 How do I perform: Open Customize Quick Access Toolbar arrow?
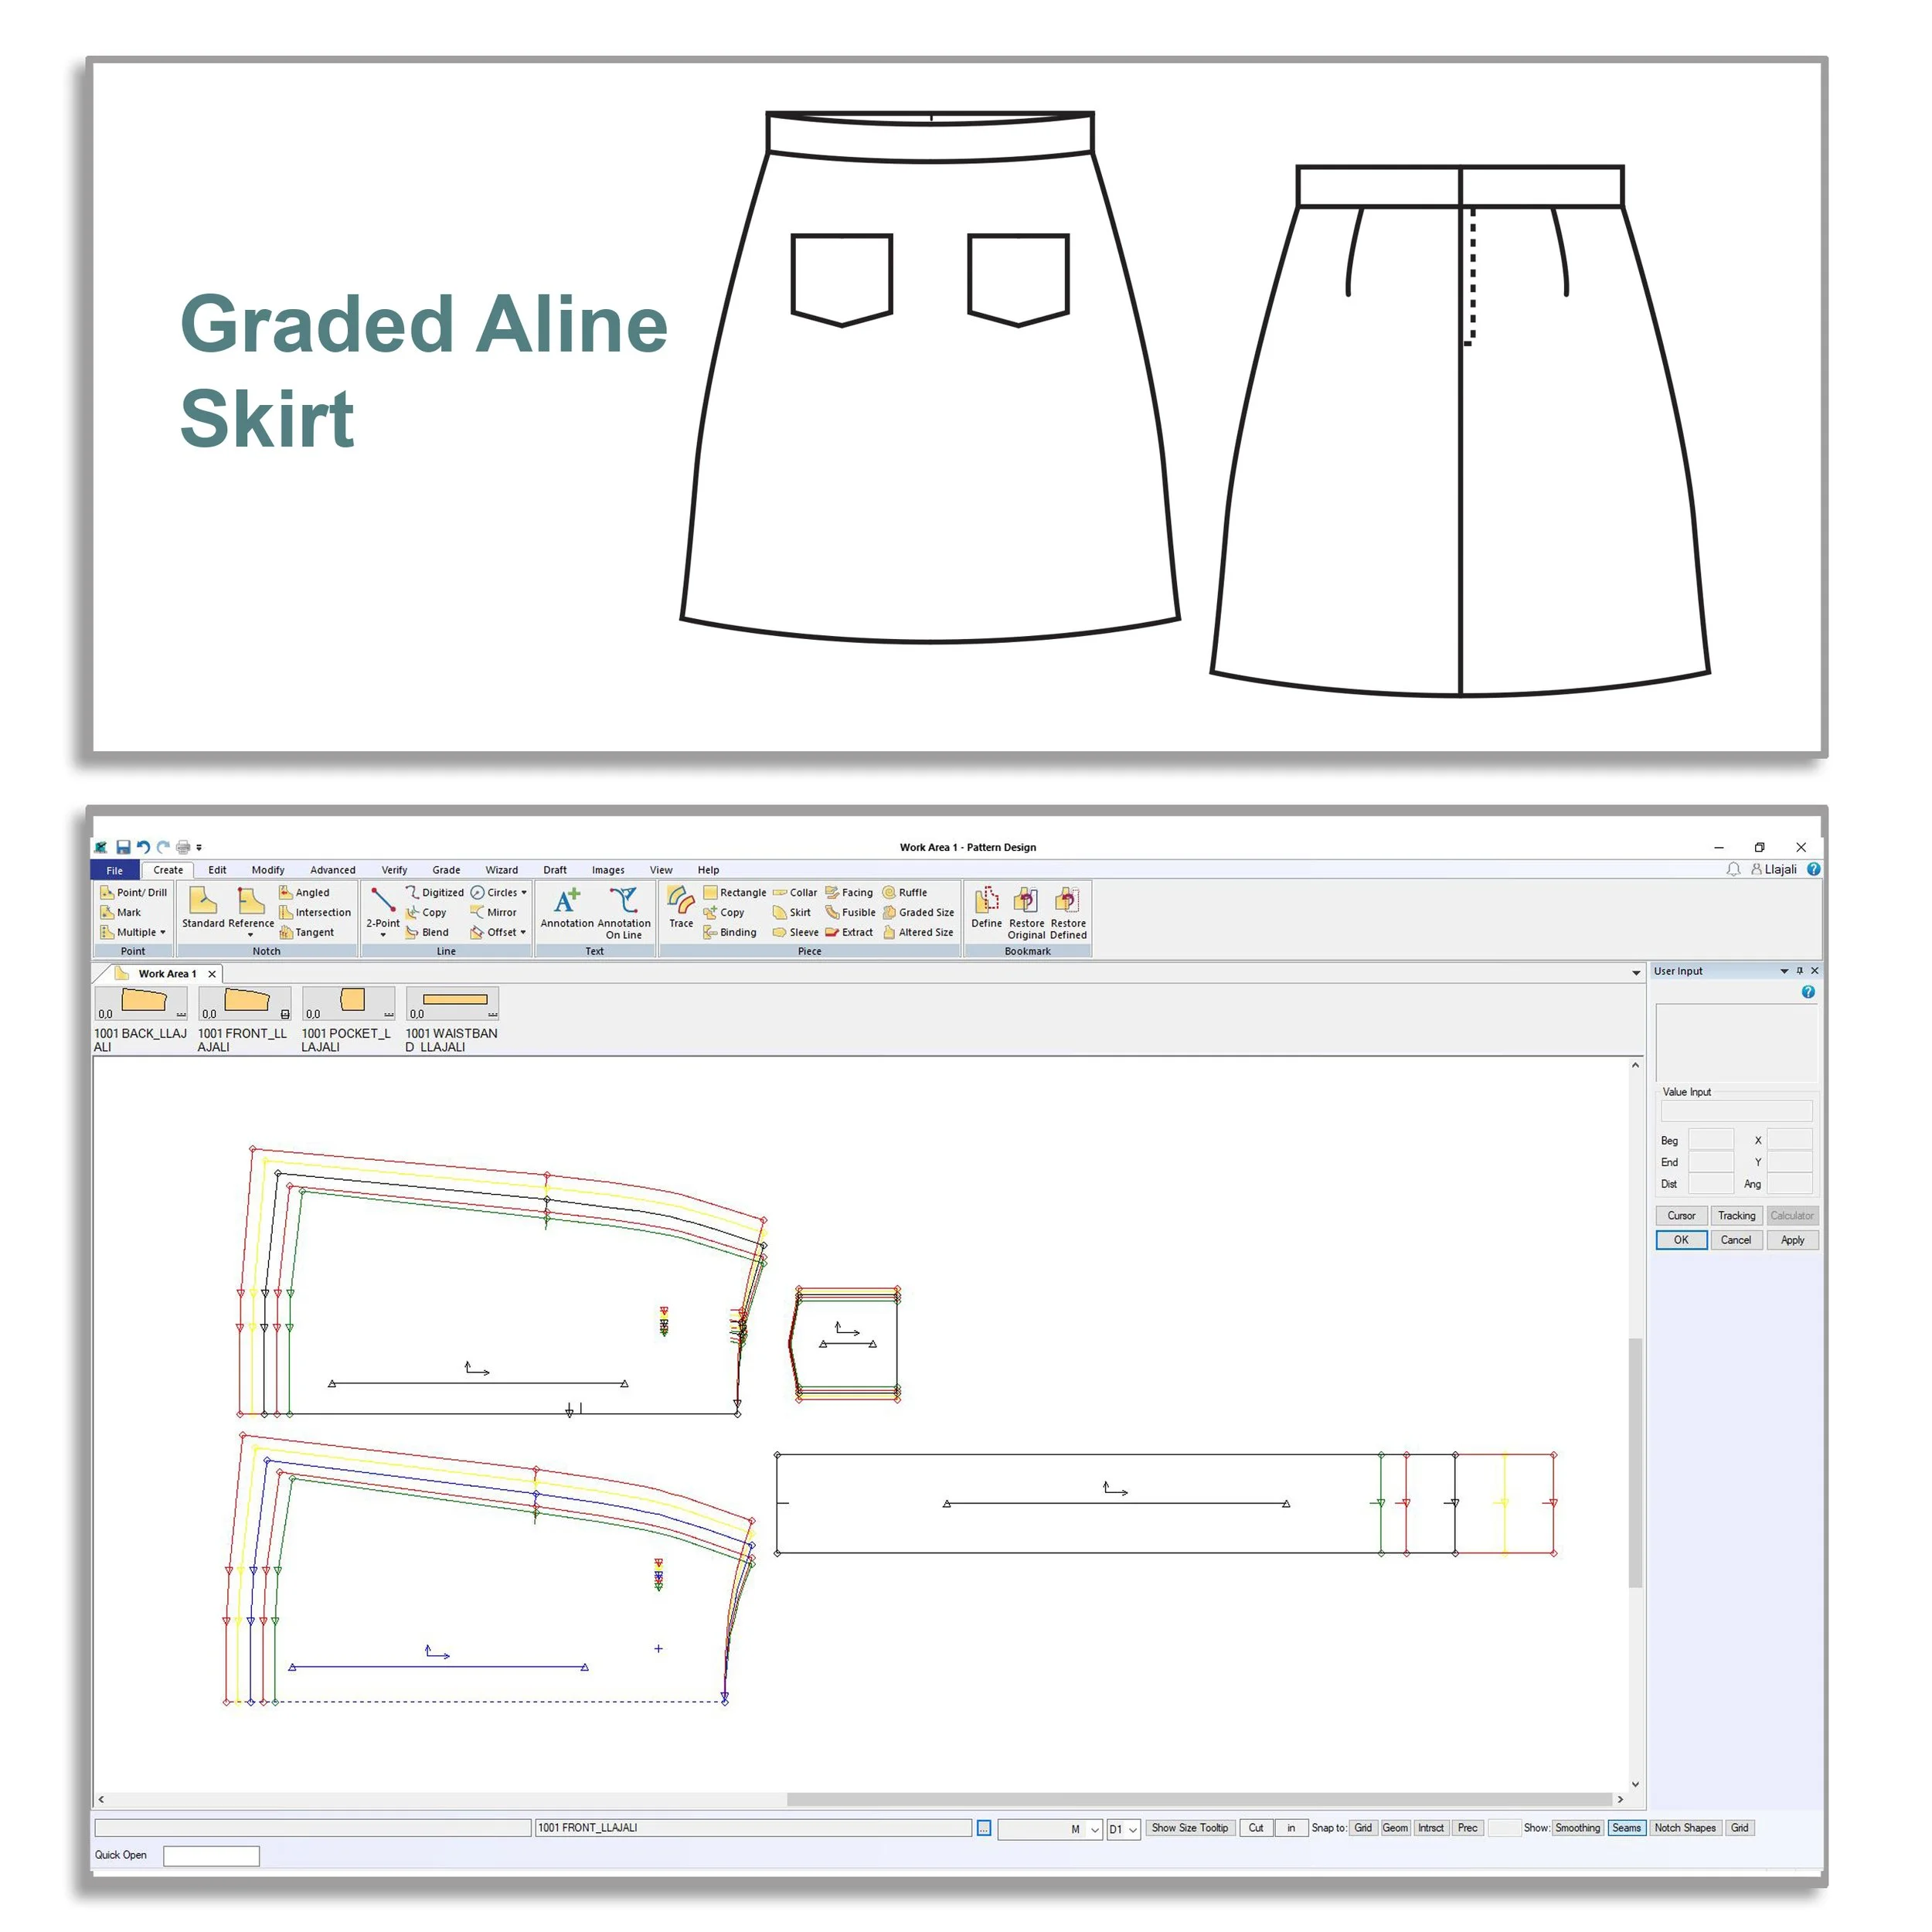point(199,848)
